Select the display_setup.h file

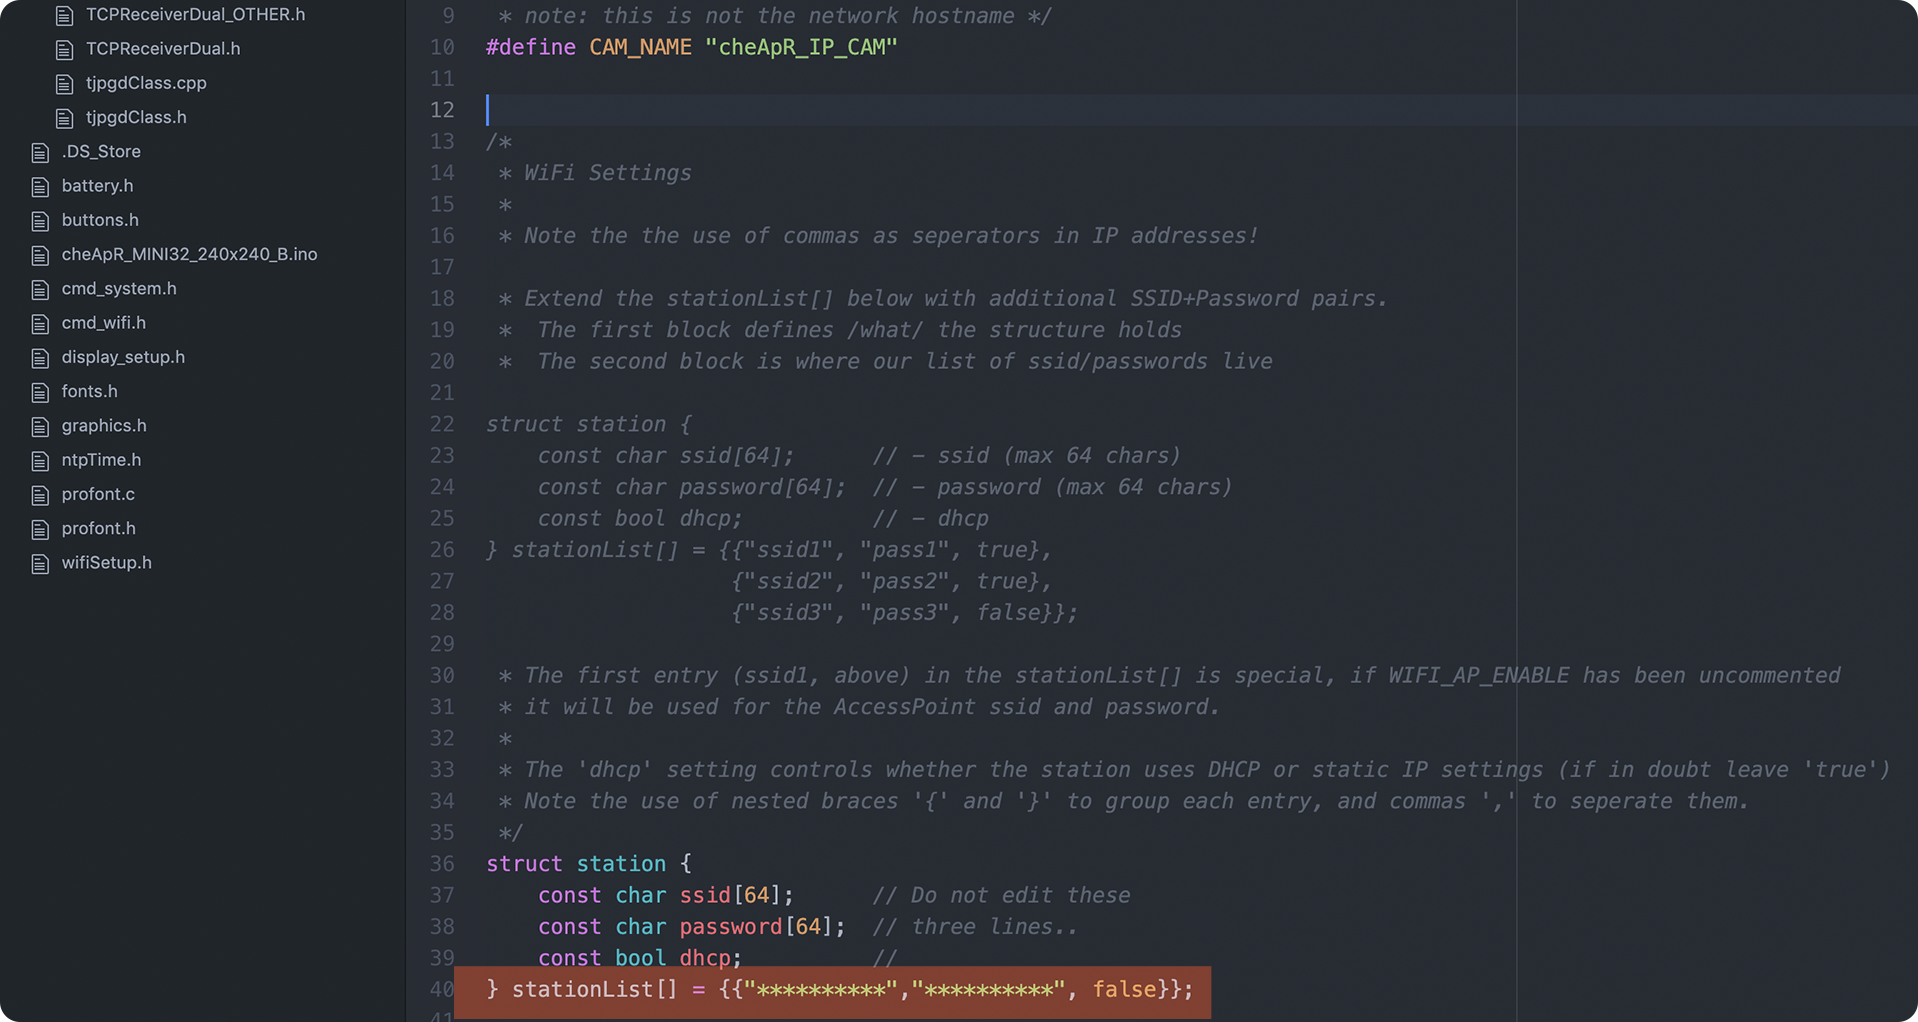123,357
